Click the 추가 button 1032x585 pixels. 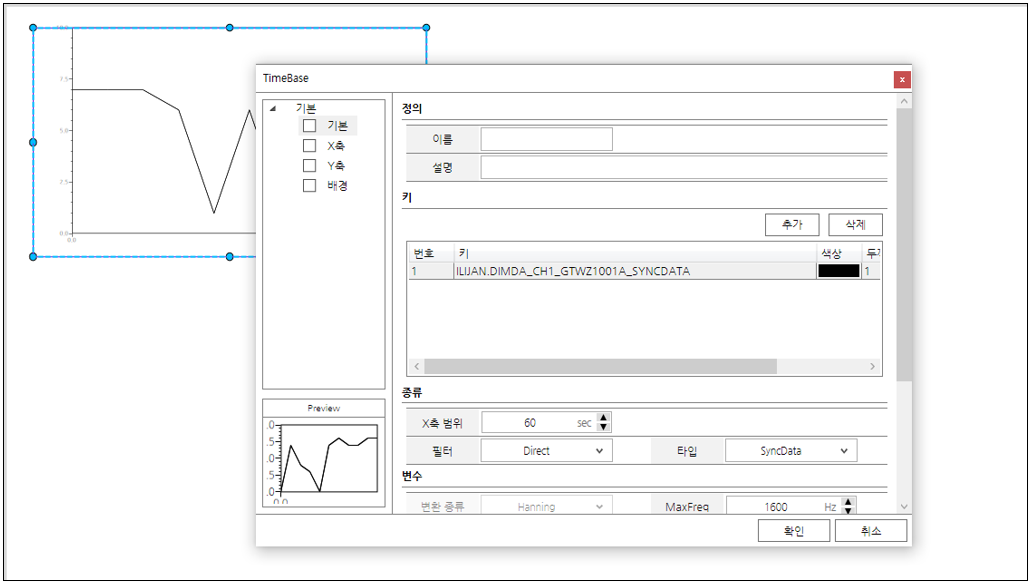point(792,224)
